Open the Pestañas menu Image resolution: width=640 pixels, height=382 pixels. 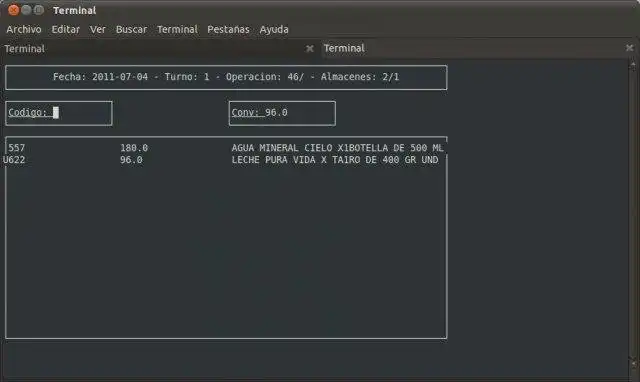(x=228, y=29)
